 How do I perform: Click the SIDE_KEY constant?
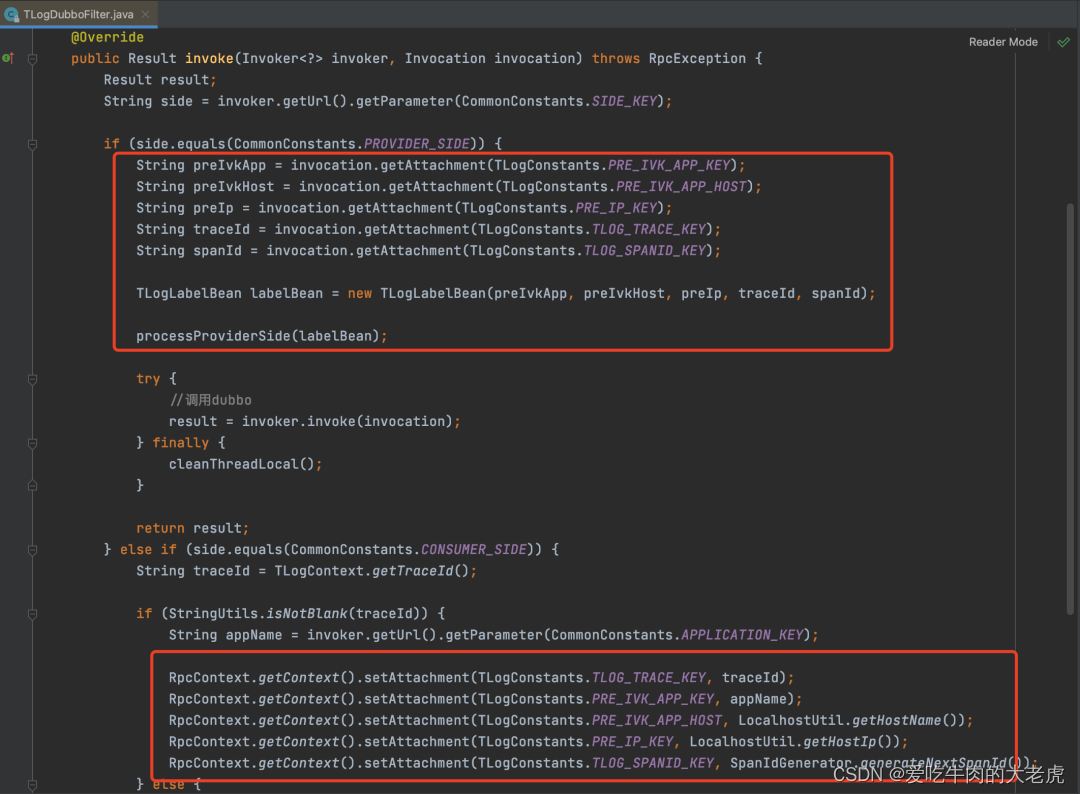coord(624,101)
